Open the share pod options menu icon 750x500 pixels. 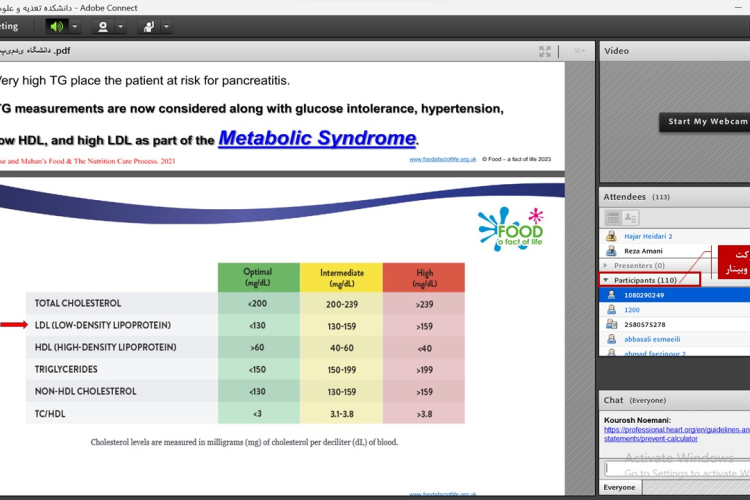579,51
